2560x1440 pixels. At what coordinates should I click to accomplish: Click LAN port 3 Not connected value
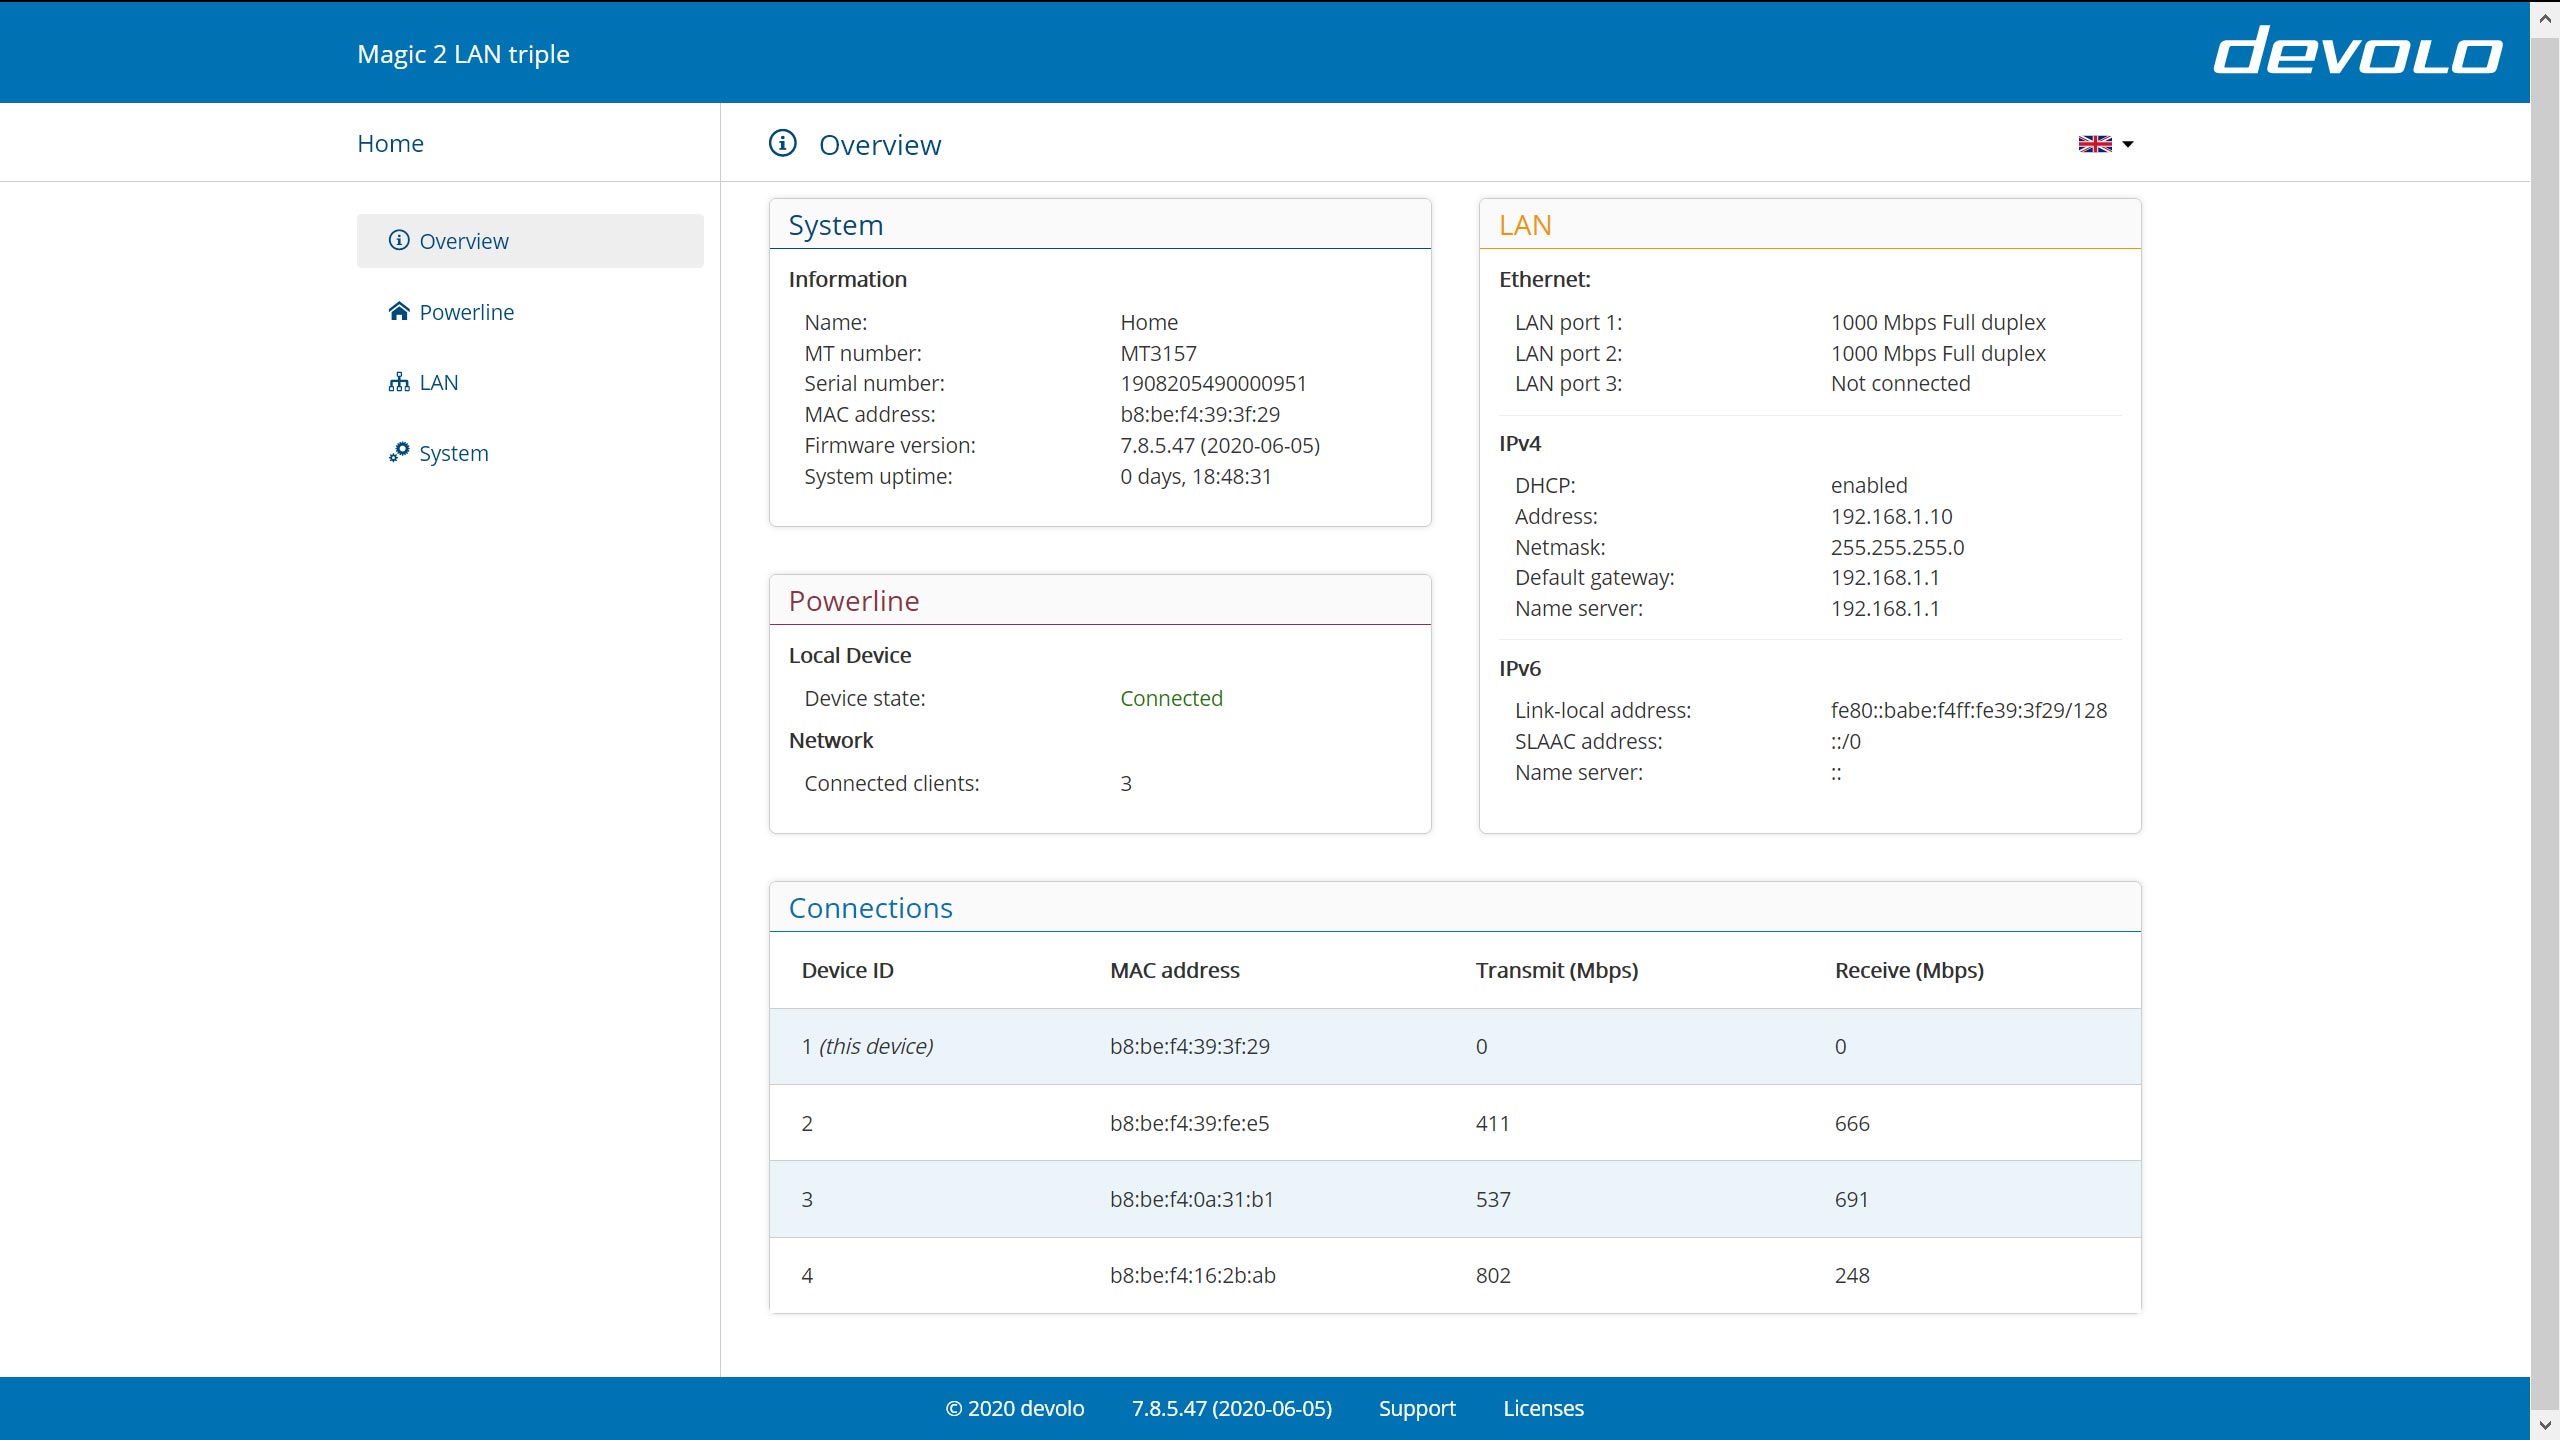(1900, 383)
